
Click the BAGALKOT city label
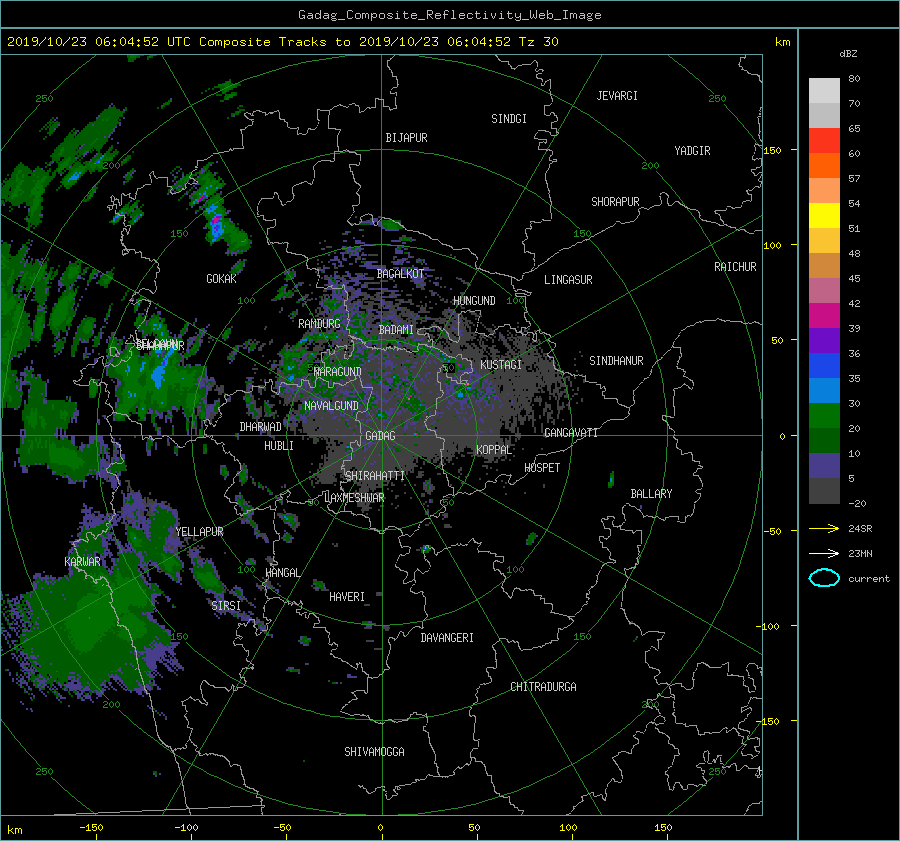click(x=400, y=274)
